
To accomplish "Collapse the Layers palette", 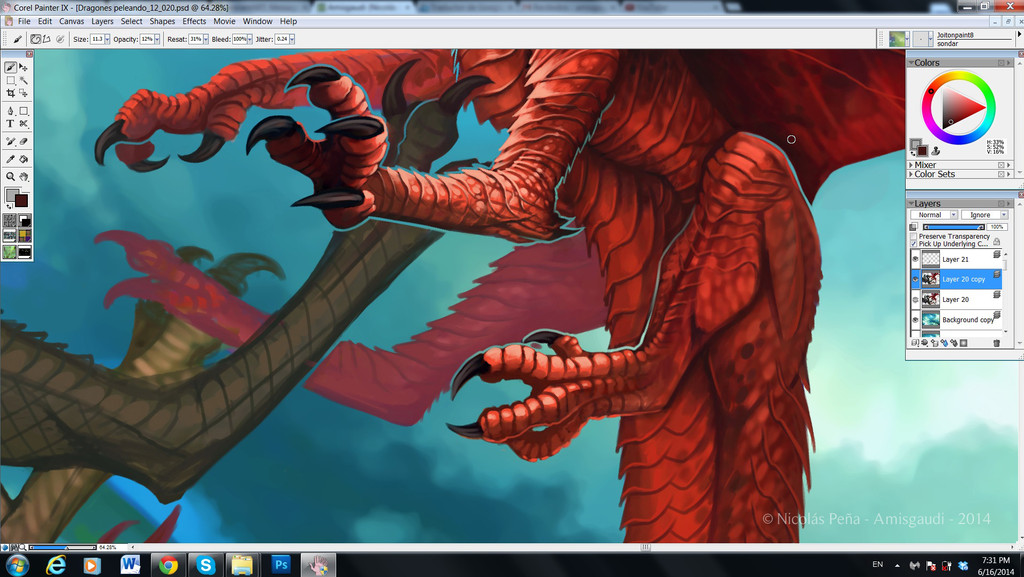I will click(911, 204).
